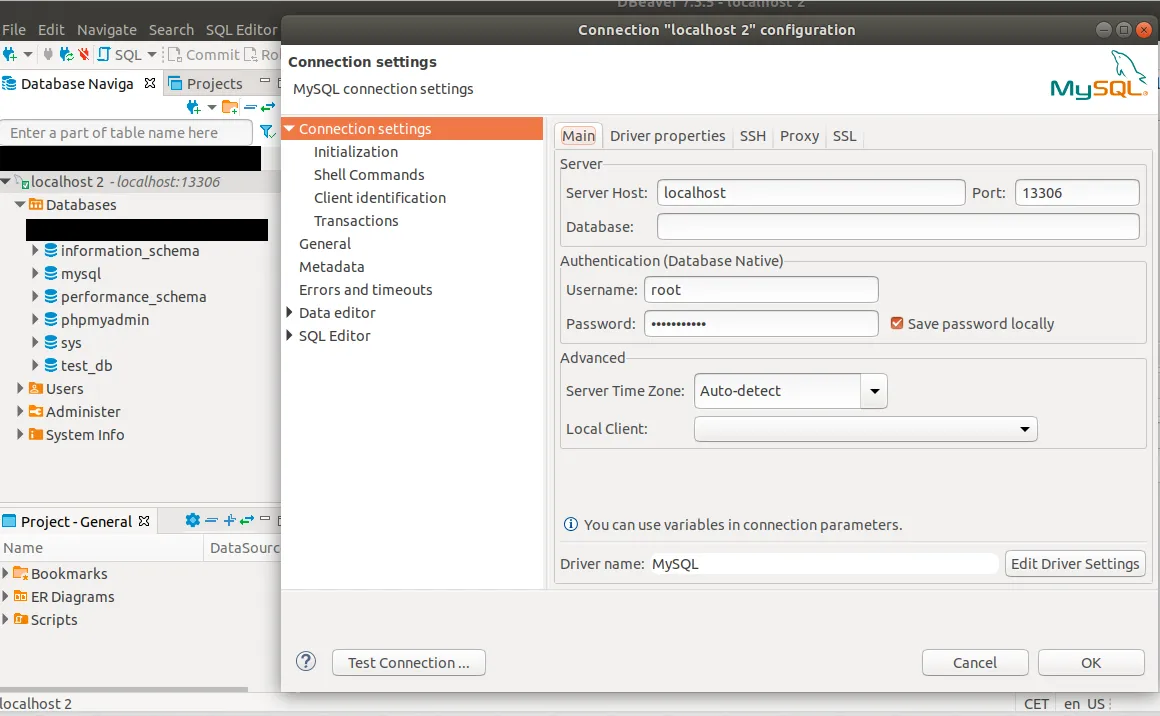
Task: Close the Database Navigator tab via its X
Action: click(150, 83)
